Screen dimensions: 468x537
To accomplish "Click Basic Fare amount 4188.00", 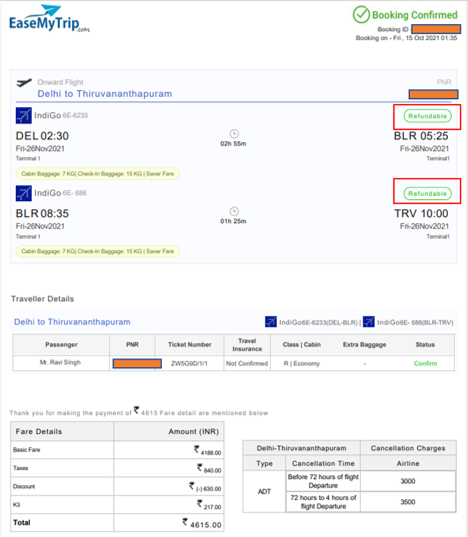I will [x=208, y=450].
